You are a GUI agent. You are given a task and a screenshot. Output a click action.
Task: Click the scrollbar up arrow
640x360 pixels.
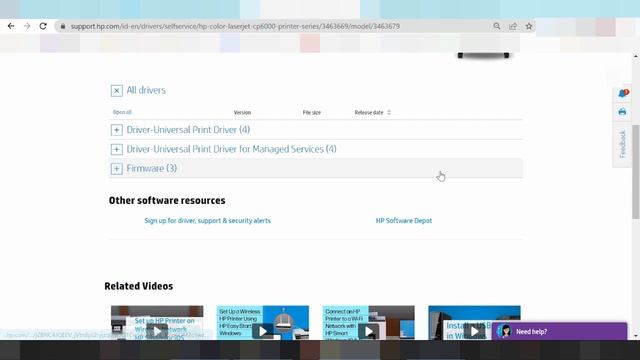(636, 56)
